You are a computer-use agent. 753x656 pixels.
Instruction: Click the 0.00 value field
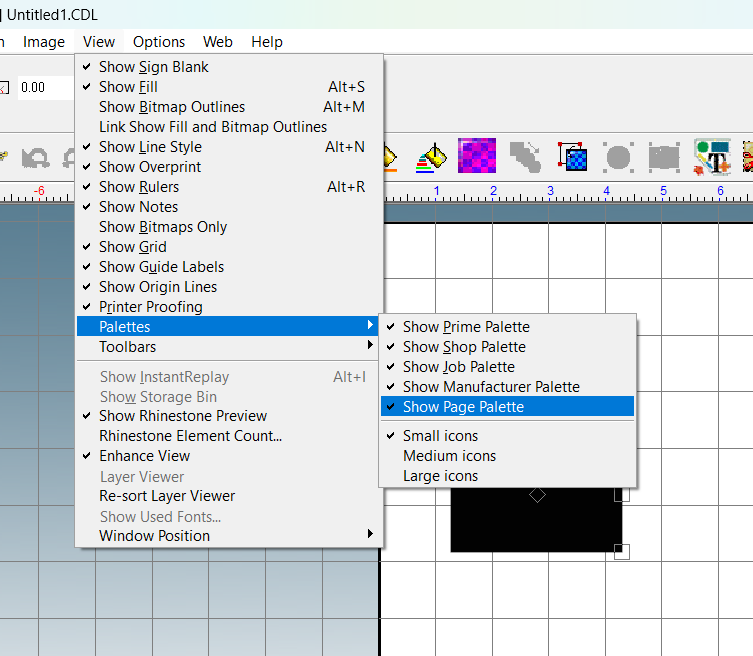45,87
